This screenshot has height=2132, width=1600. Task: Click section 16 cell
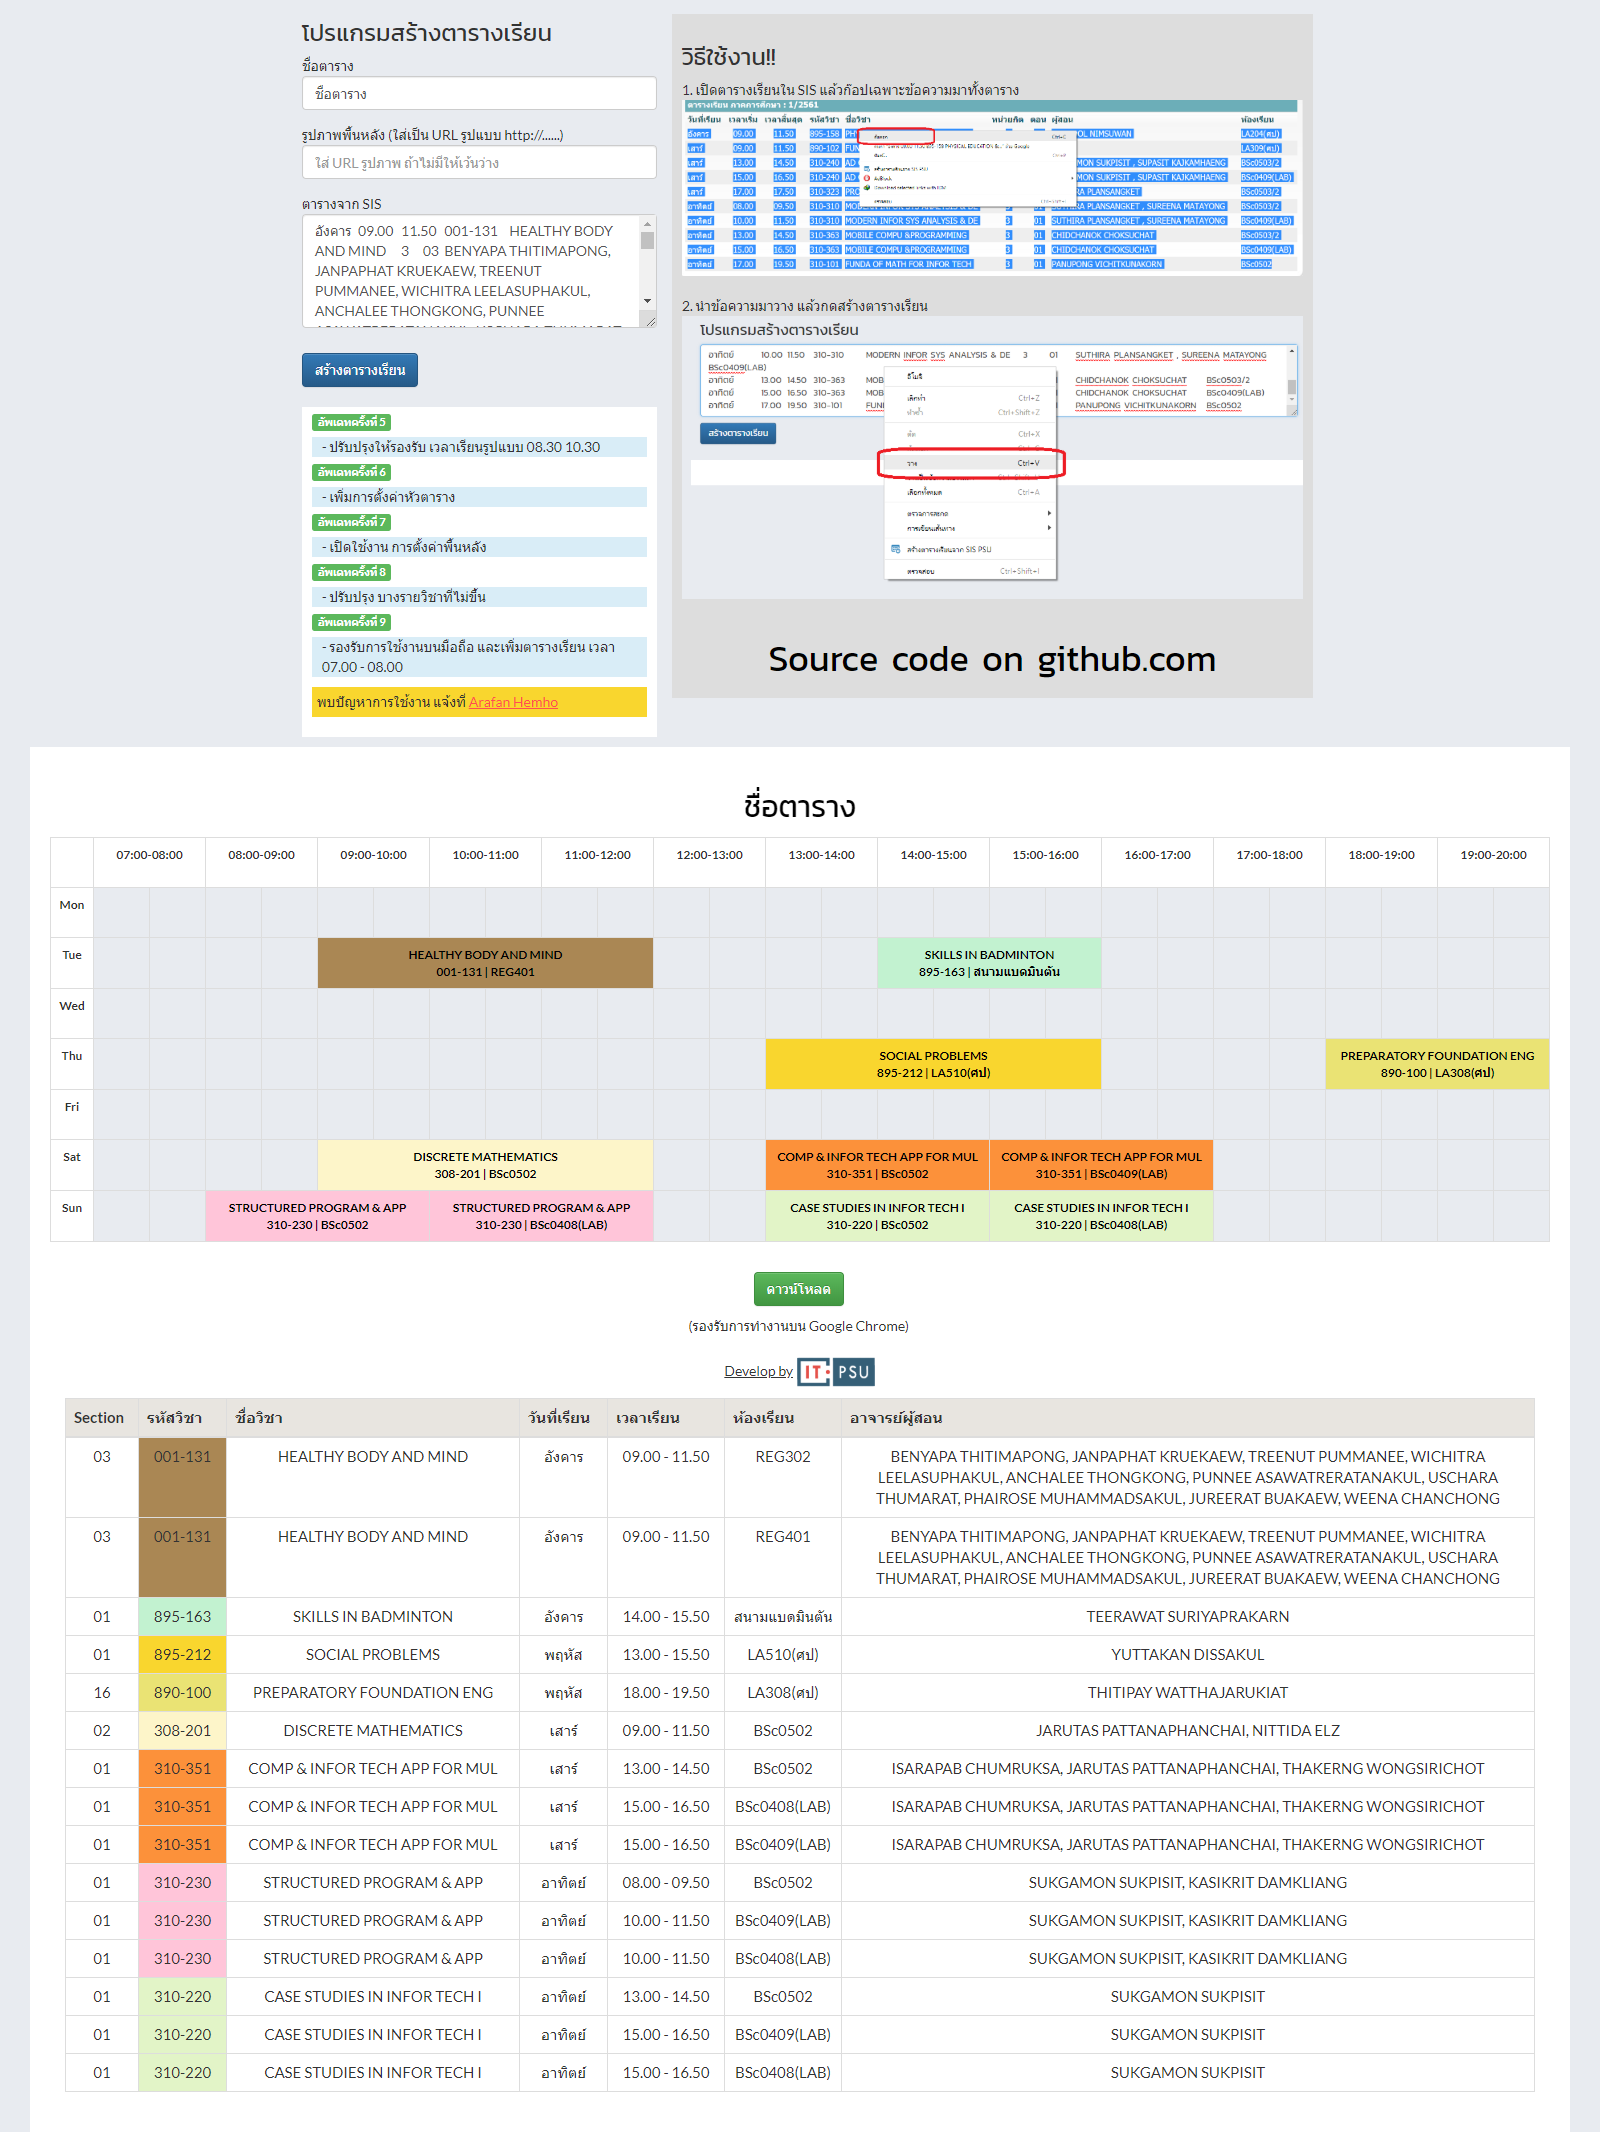pos(102,1692)
